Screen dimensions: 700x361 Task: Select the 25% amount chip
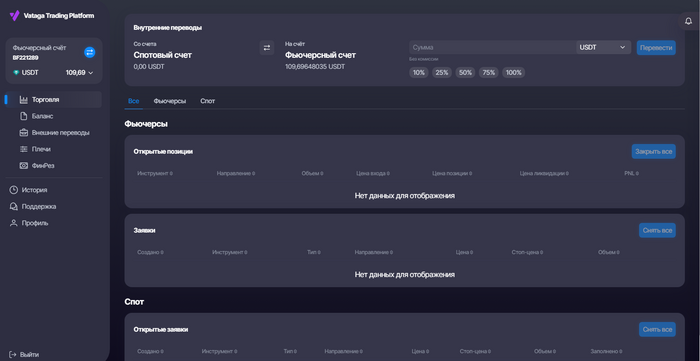(442, 73)
